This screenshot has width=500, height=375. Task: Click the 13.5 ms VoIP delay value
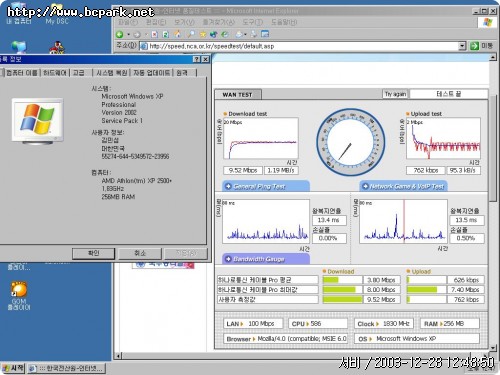click(467, 220)
